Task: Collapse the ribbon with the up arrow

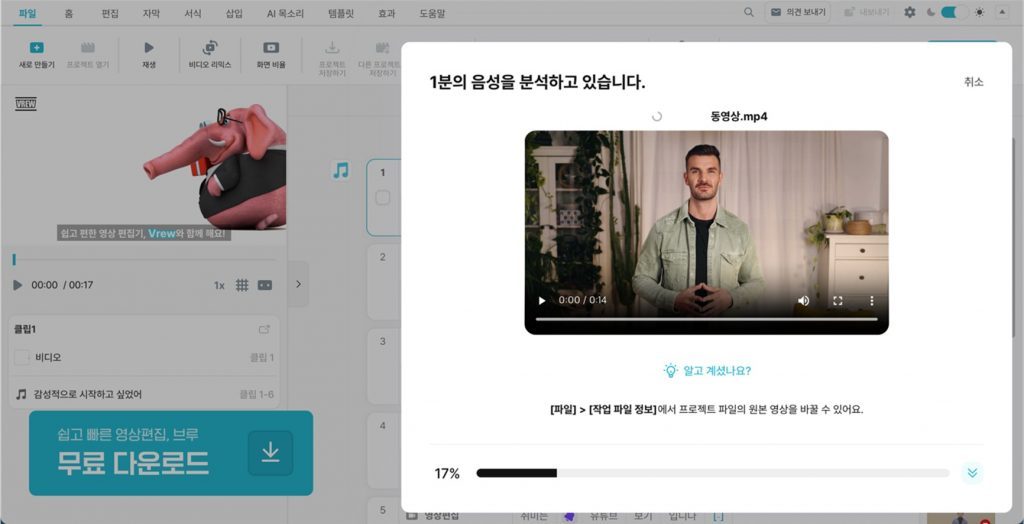Action: point(1002,12)
